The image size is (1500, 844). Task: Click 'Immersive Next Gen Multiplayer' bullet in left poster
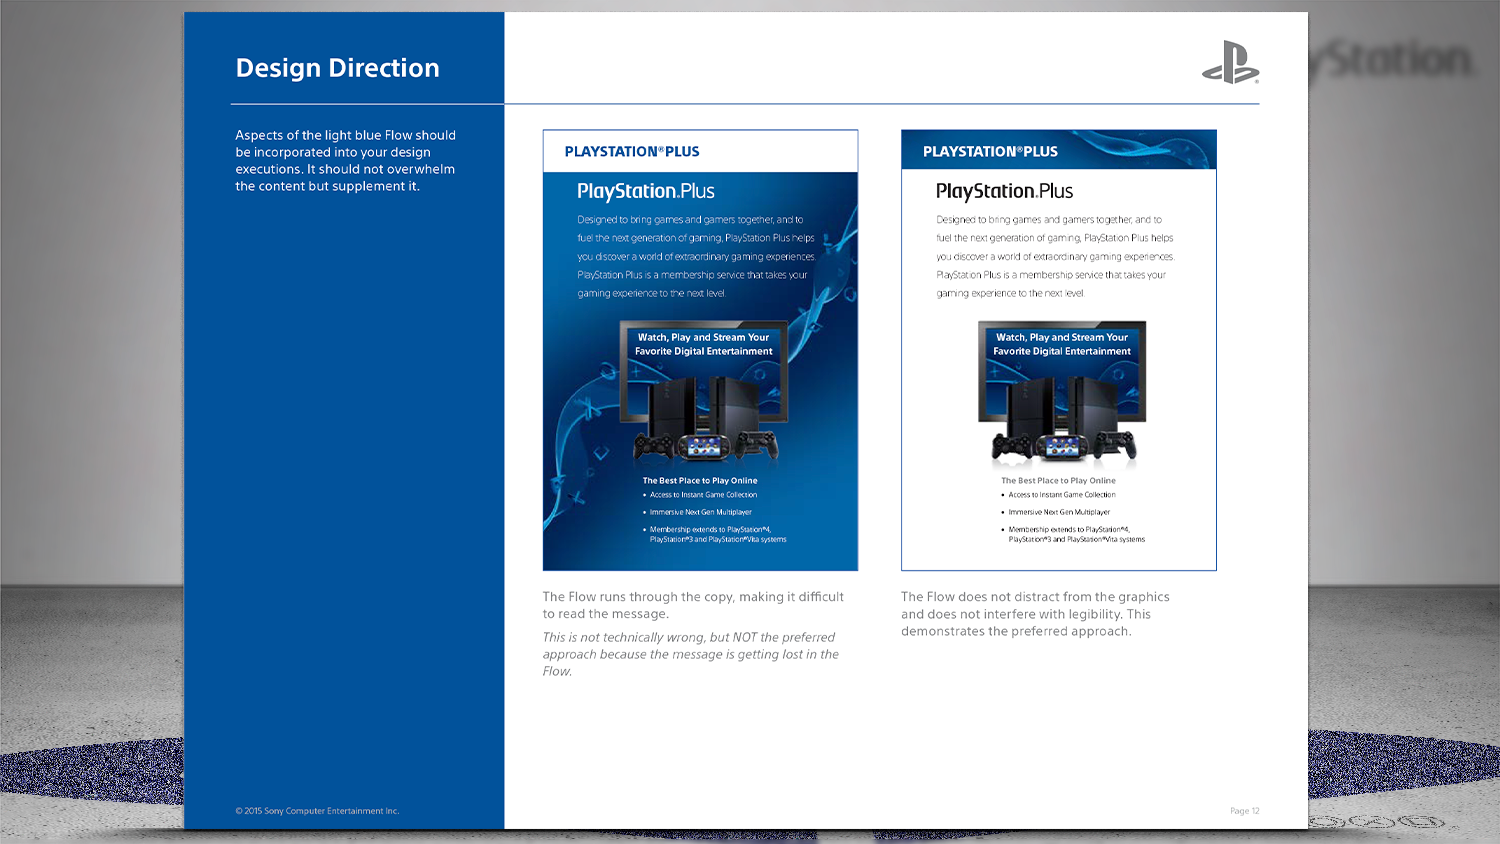[x=700, y=512]
